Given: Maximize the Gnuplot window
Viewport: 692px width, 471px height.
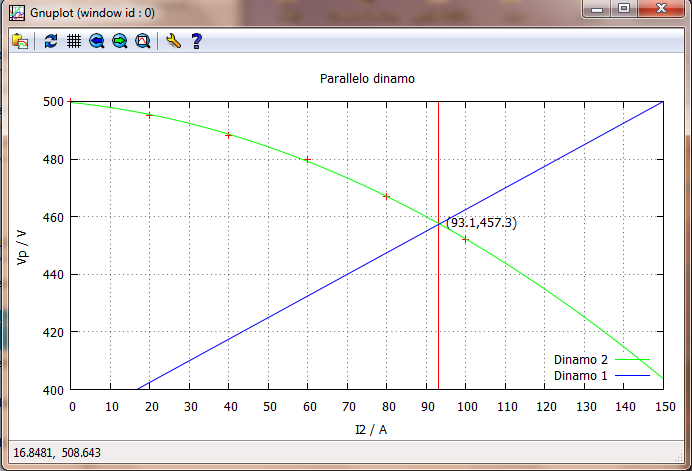Looking at the screenshot, I should tap(624, 9).
